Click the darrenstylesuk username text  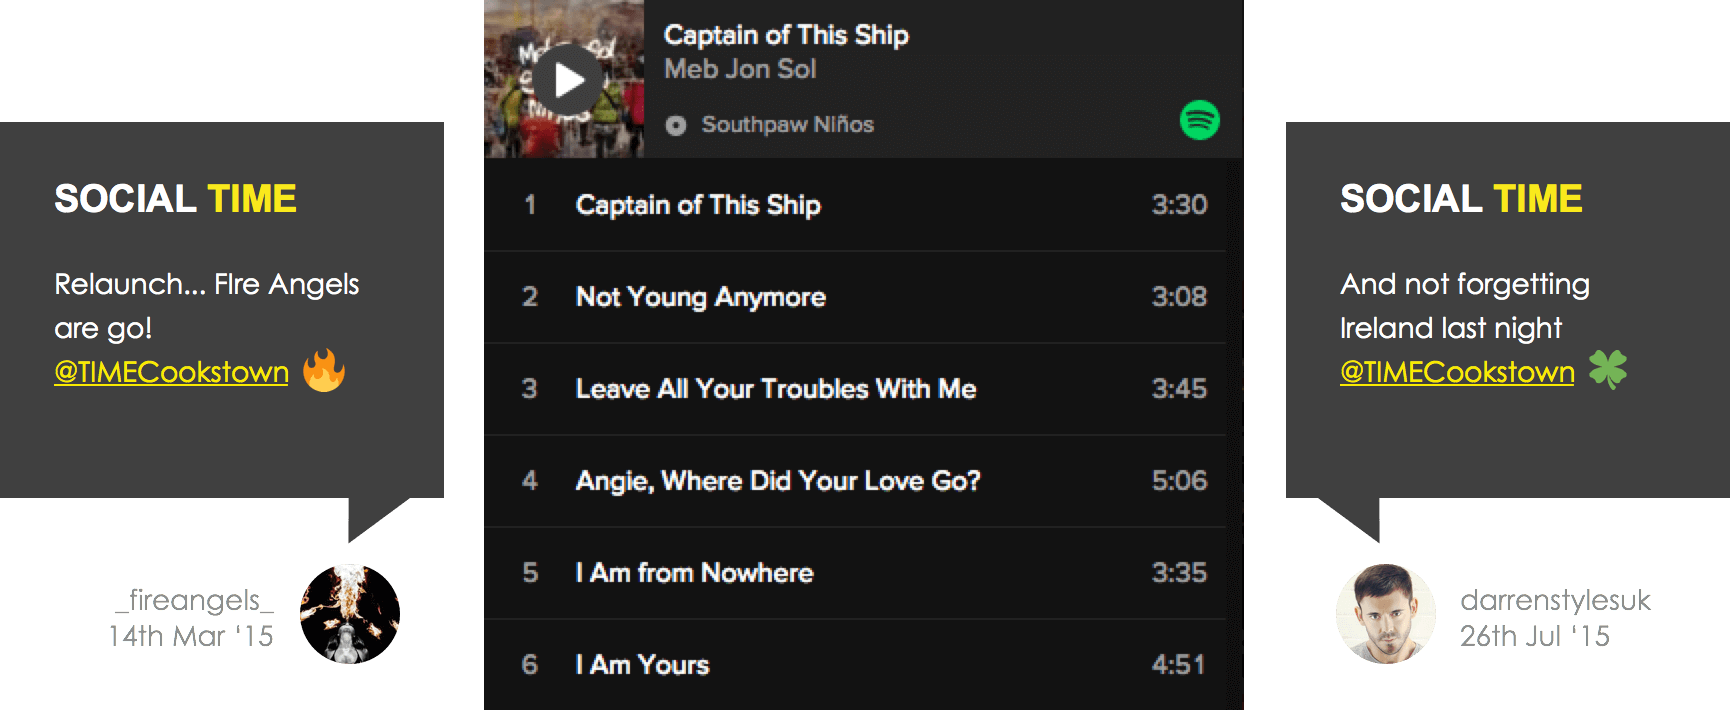1555,600
